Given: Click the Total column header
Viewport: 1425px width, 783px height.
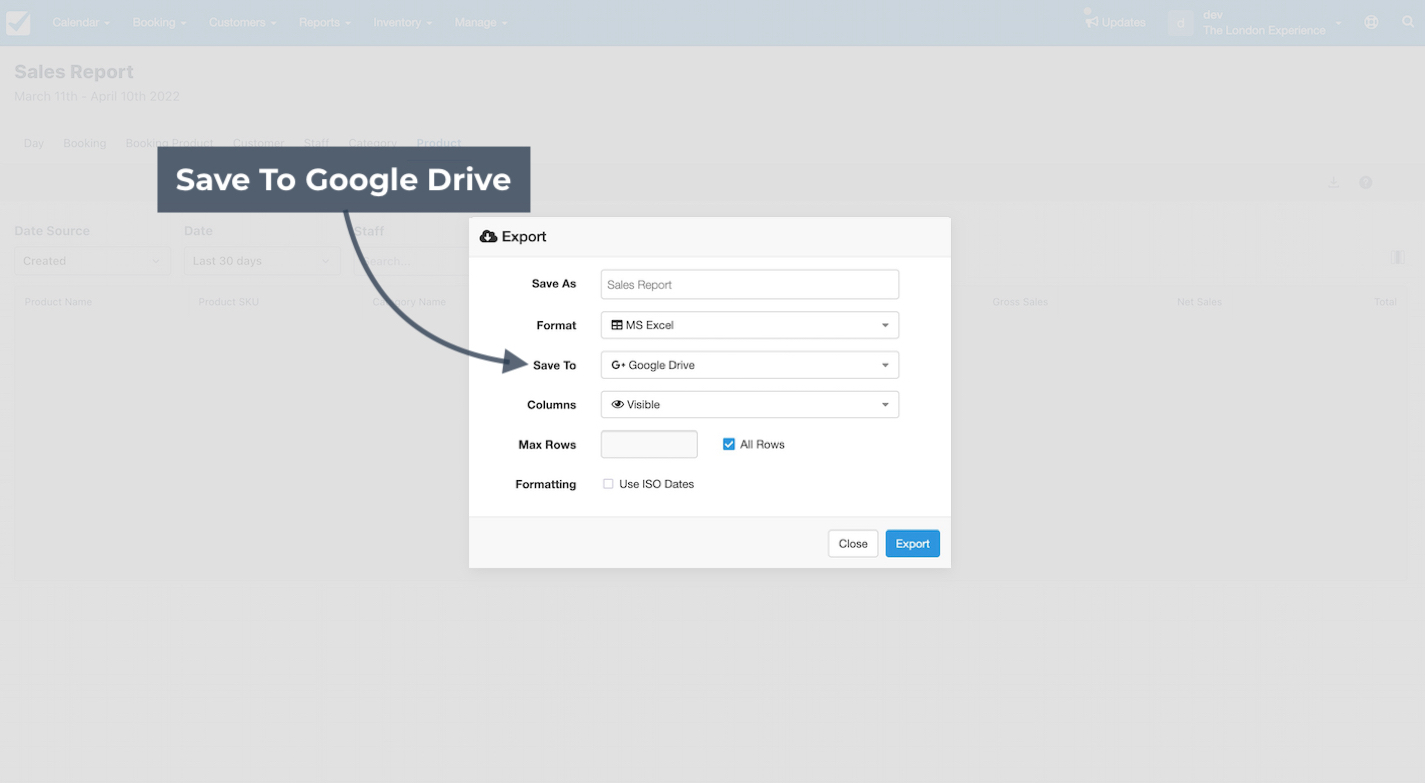Looking at the screenshot, I should (1385, 302).
